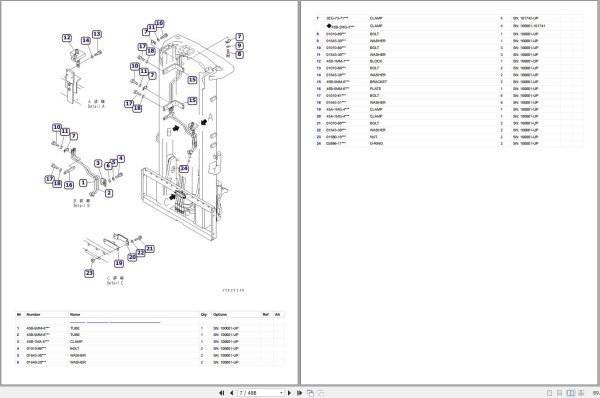
Task: Switch to single page view
Action: tap(549, 393)
